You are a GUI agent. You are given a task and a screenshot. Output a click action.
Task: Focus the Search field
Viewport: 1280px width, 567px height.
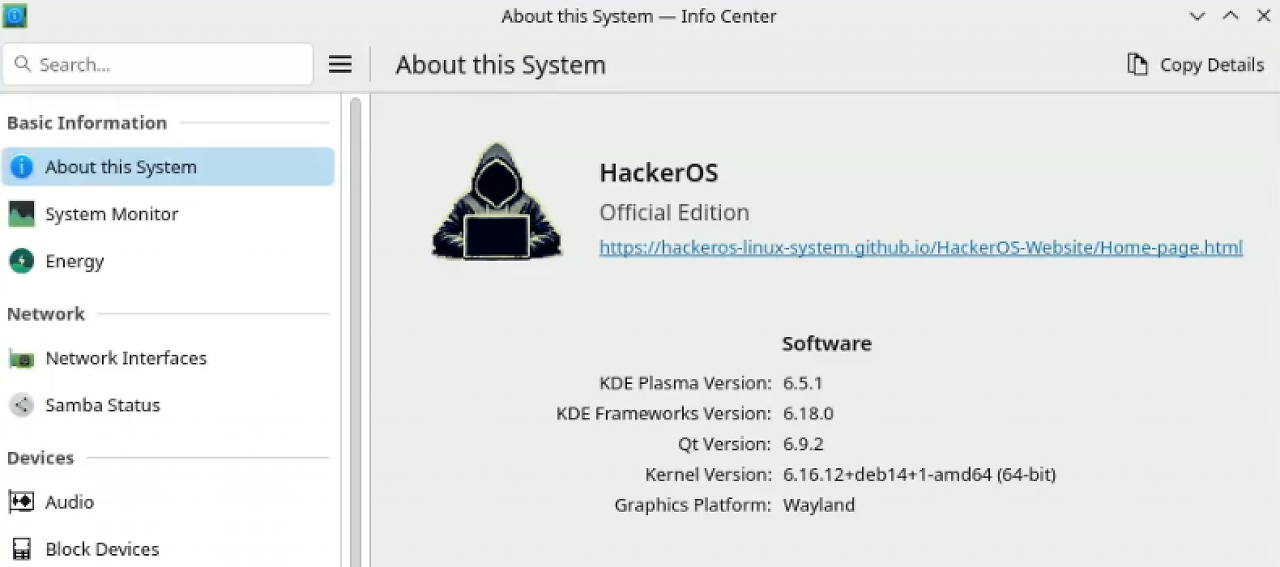tap(158, 65)
